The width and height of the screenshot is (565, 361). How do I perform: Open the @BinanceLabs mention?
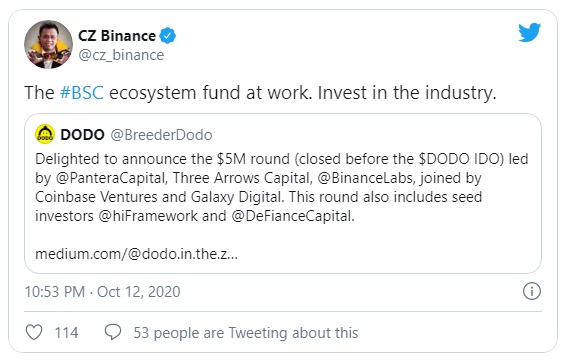point(365,178)
